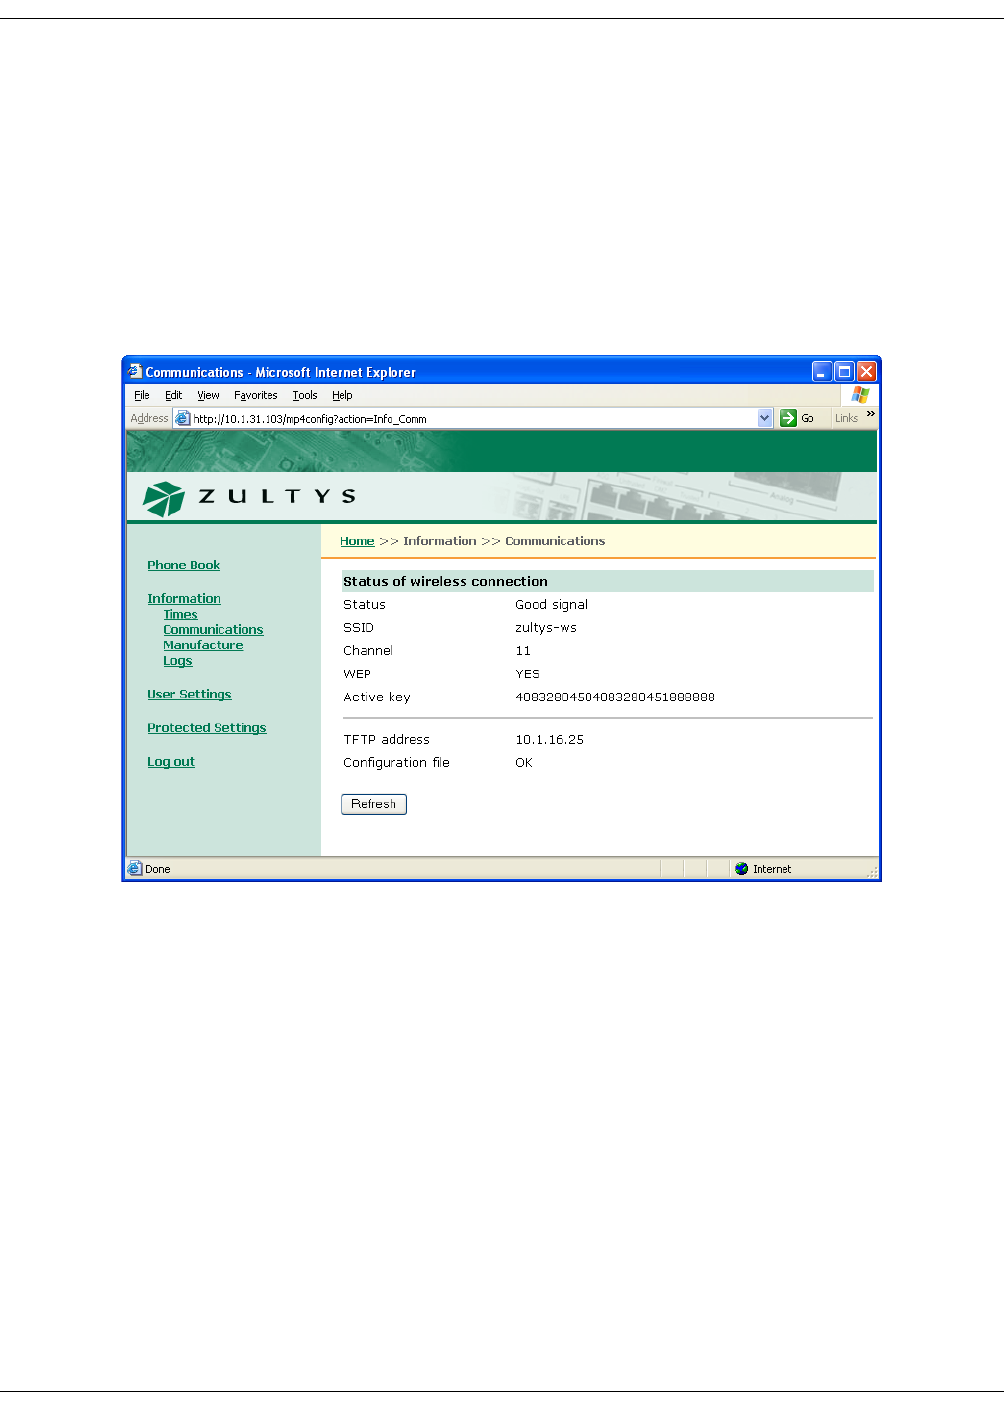Click the 'SSID' label

pyautogui.click(x=358, y=628)
